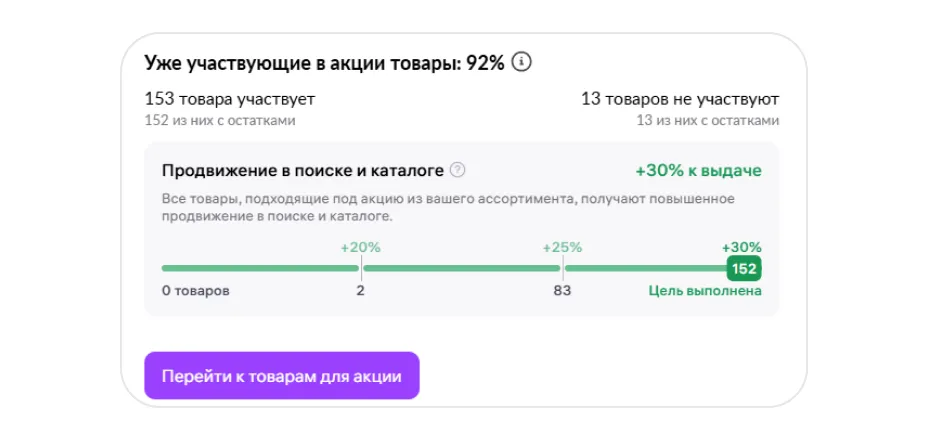
Task: Click the '+30%' milestone label above badge
Action: (x=741, y=247)
